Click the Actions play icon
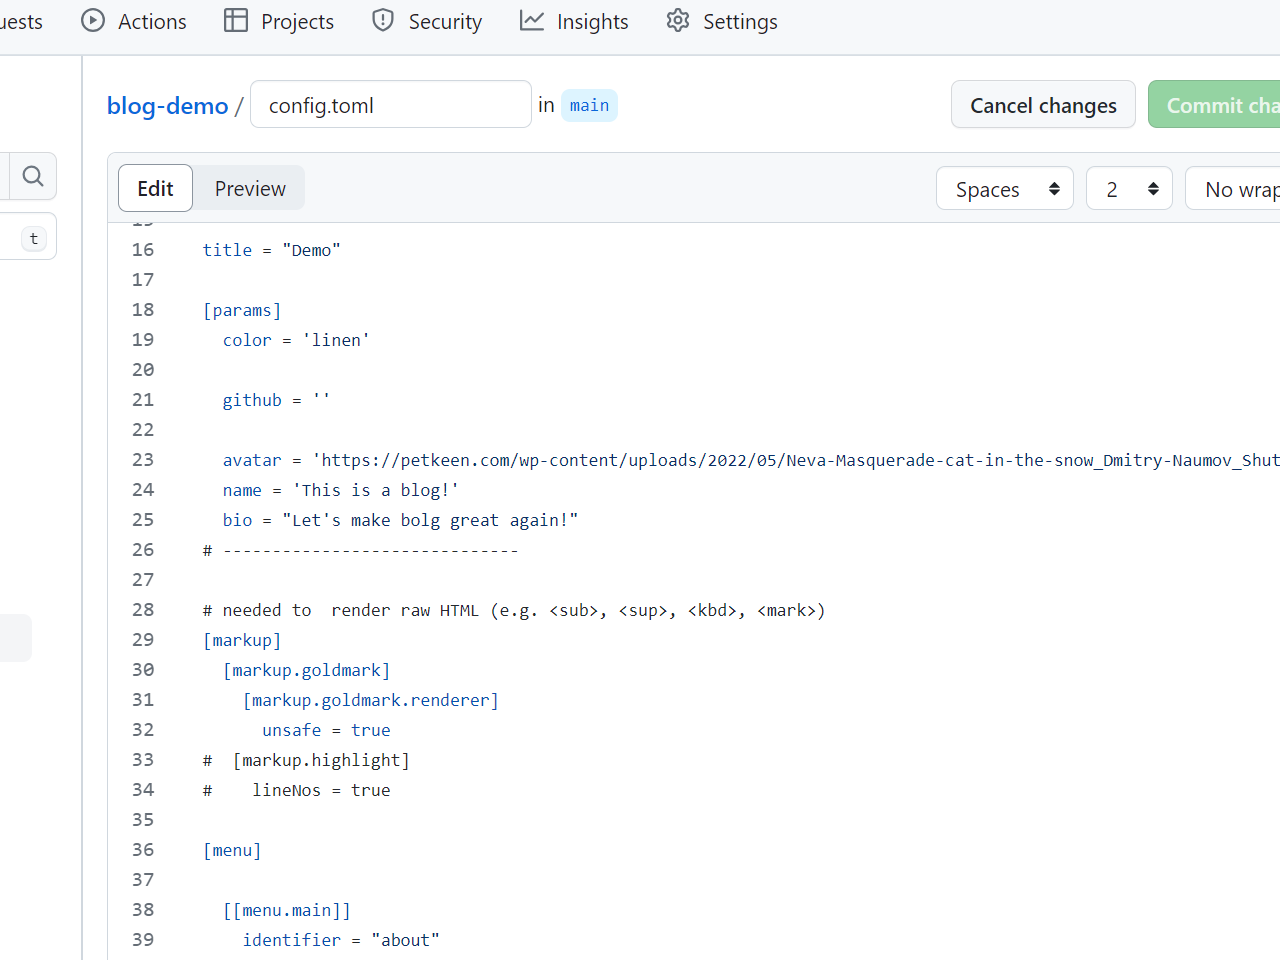The height and width of the screenshot is (960, 1280). point(93,20)
